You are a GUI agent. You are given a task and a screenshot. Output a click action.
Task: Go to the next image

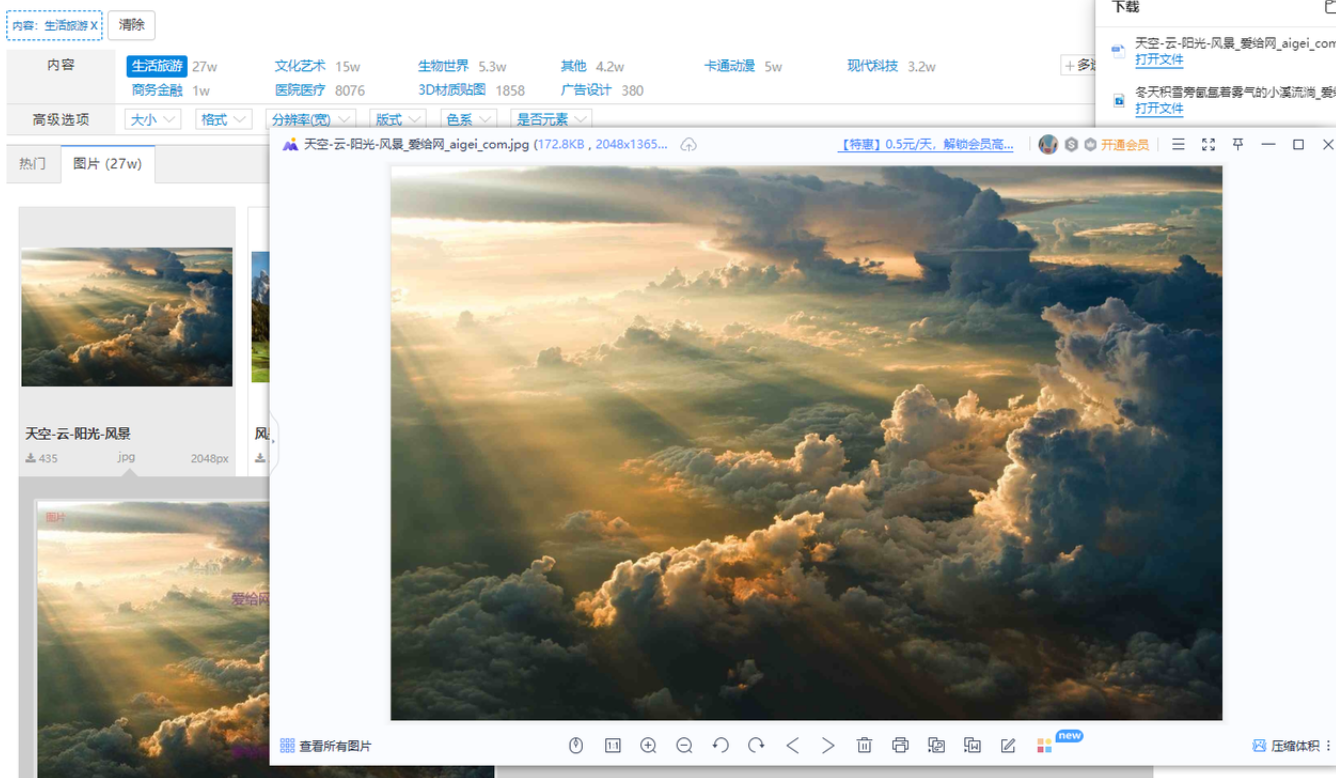pyautogui.click(x=828, y=746)
